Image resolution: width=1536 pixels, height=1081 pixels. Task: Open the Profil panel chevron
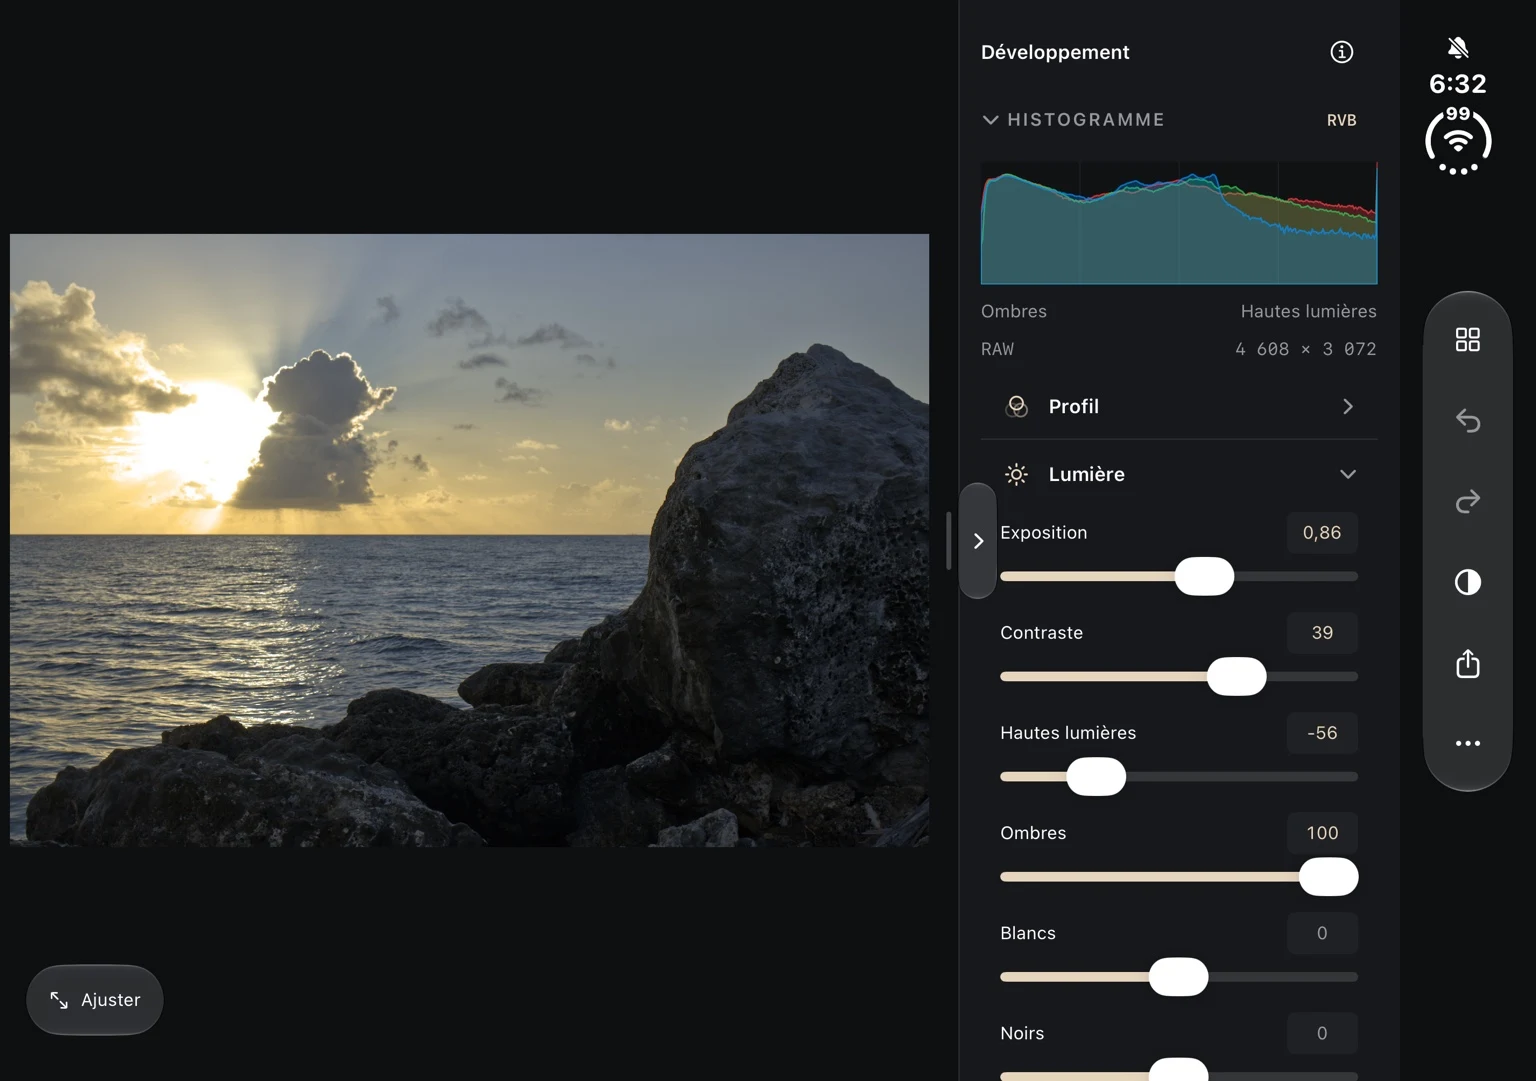coord(1347,406)
